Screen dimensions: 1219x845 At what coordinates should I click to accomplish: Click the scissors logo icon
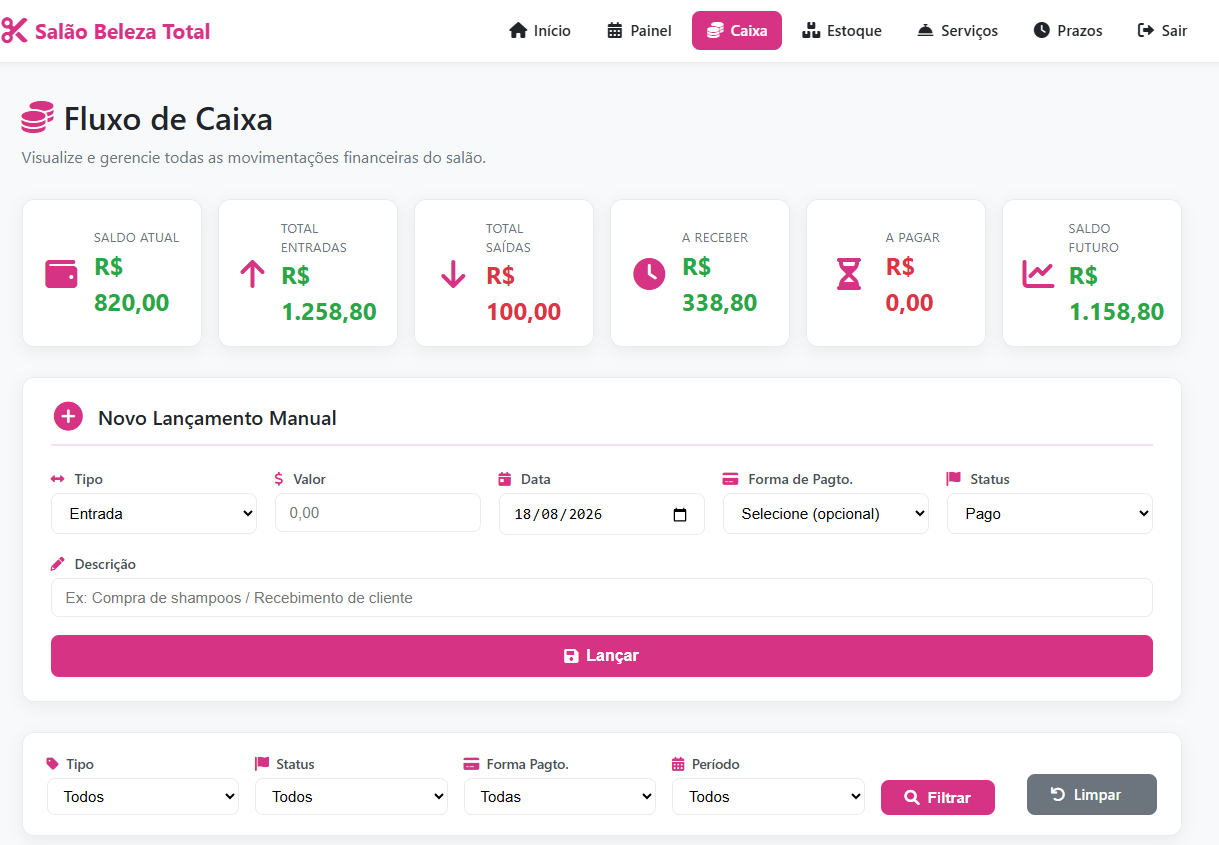[x=14, y=31]
